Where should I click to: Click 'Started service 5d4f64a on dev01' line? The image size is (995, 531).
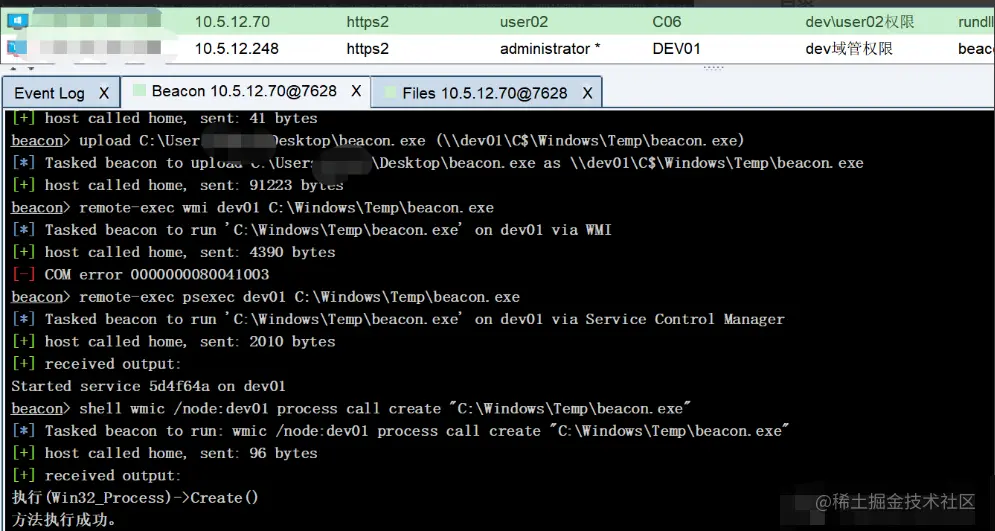coord(148,386)
